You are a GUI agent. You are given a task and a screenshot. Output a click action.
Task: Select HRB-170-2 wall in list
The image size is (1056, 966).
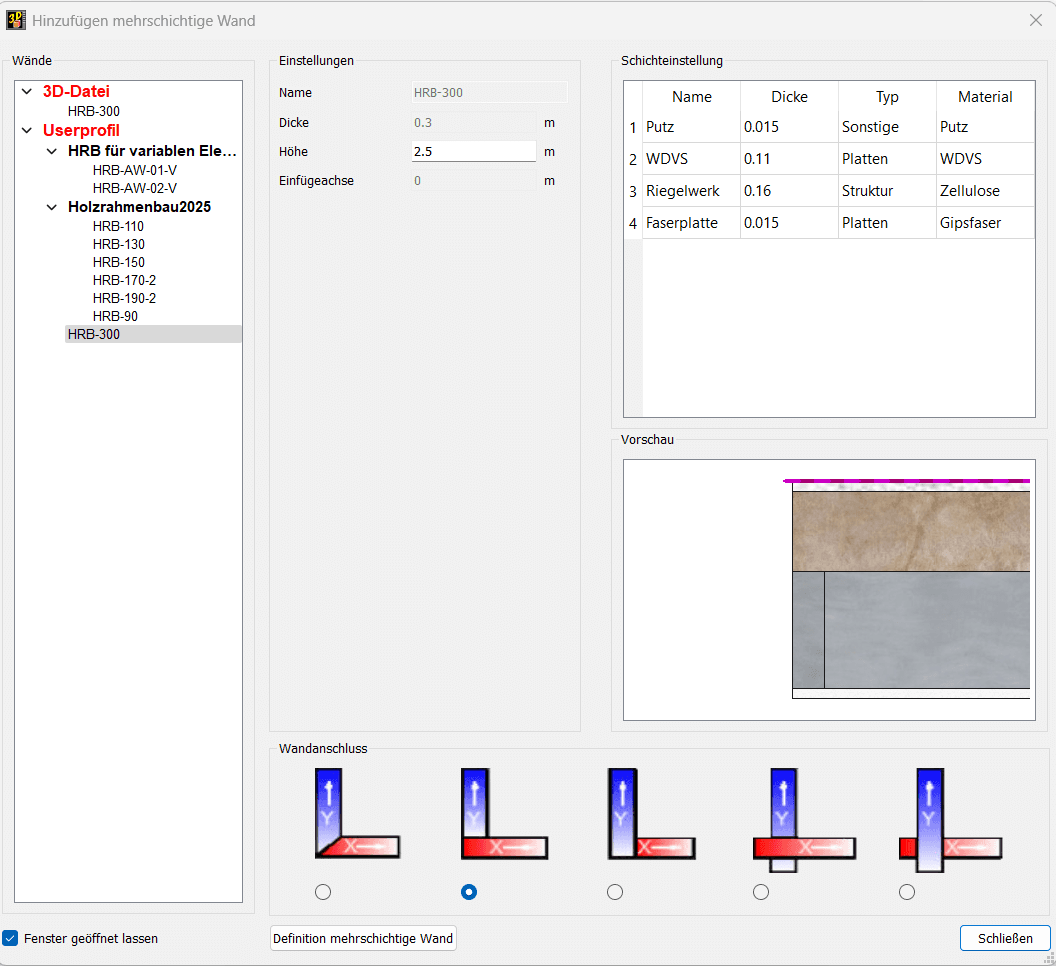(124, 280)
